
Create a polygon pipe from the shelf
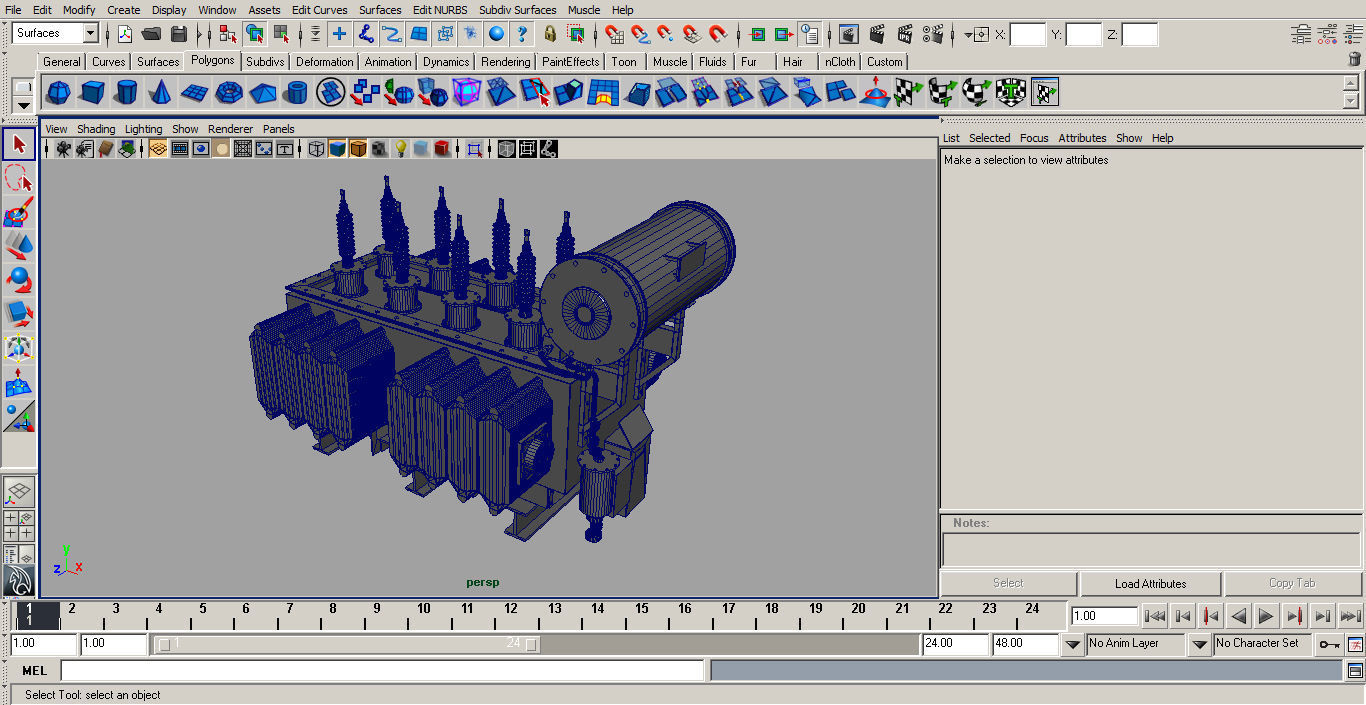coord(296,93)
